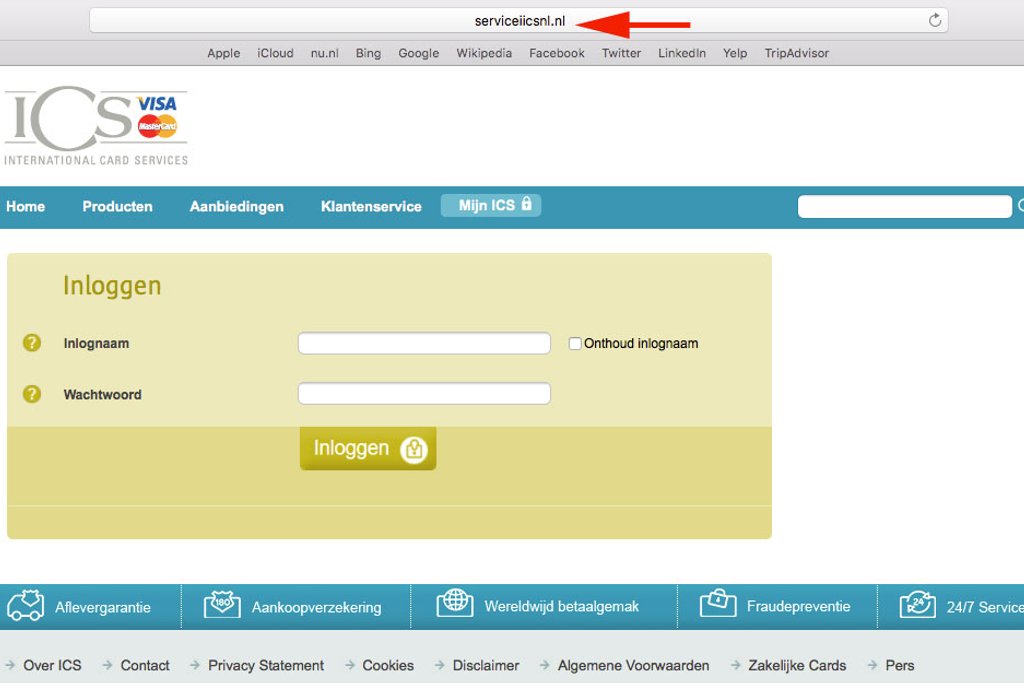Click the Aankoopverzekering 180 icon
This screenshot has width=1024, height=683.
(x=222, y=606)
